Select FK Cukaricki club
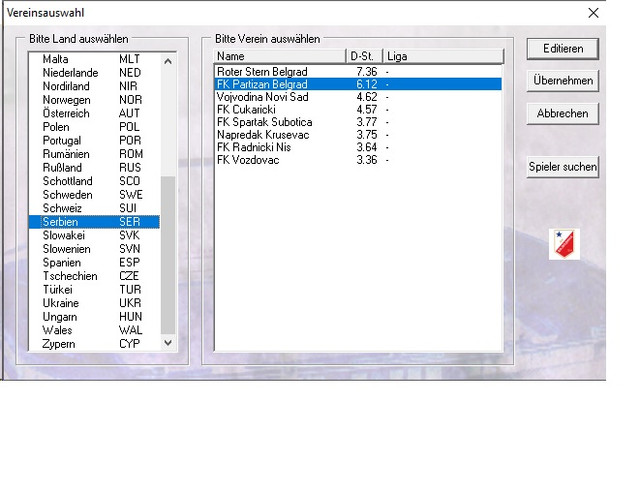 click(358, 110)
